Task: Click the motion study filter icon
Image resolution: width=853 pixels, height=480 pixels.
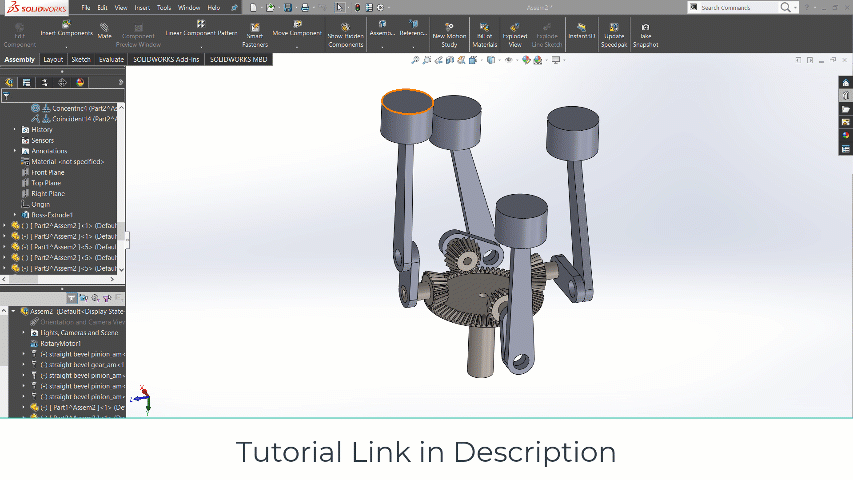Action: click(72, 298)
